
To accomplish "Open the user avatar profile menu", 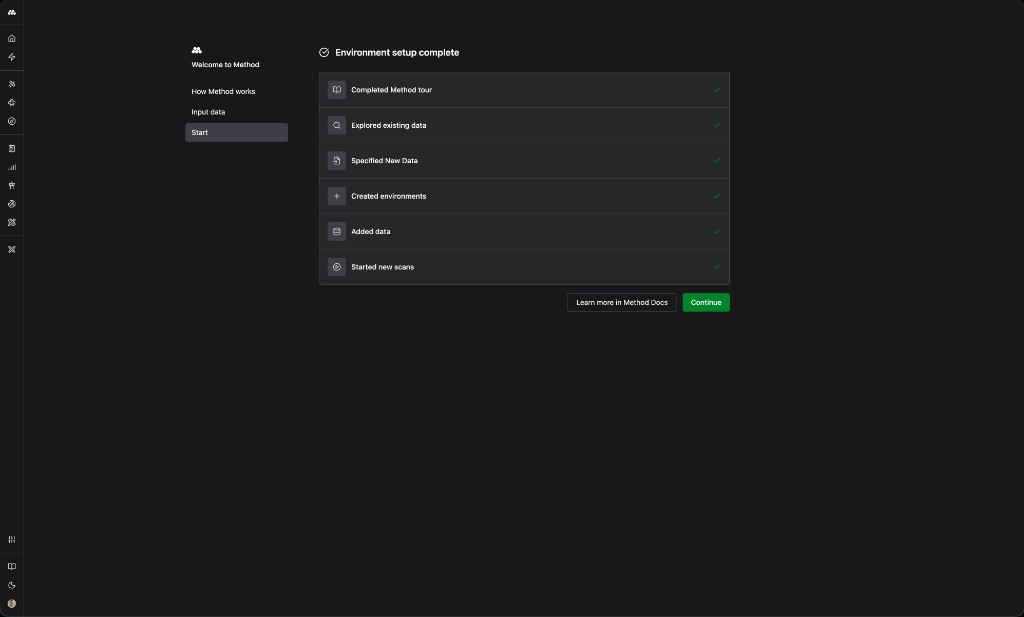I will (x=12, y=603).
